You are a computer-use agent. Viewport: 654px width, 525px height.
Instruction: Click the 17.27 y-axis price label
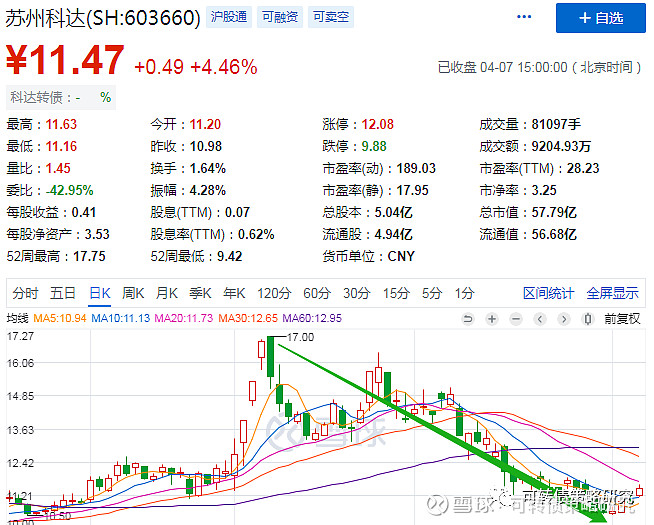(20, 336)
